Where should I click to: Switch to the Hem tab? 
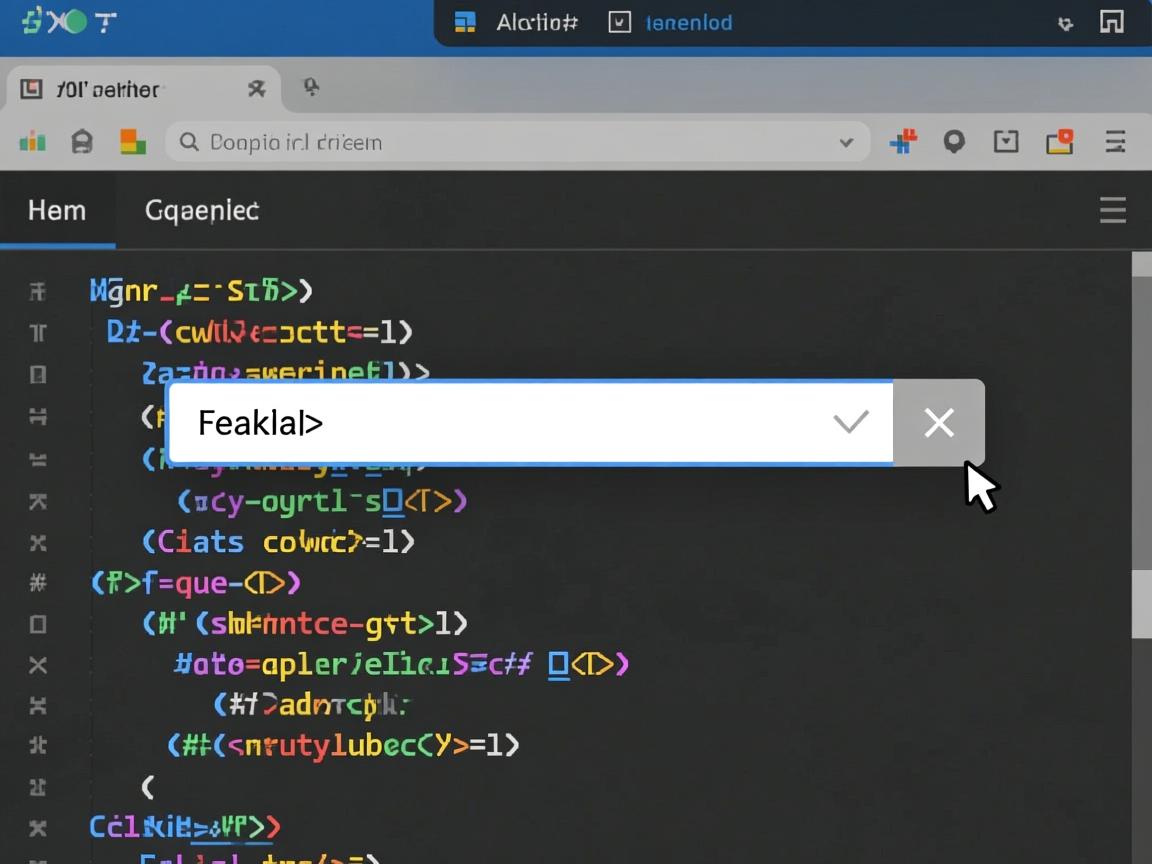[57, 211]
